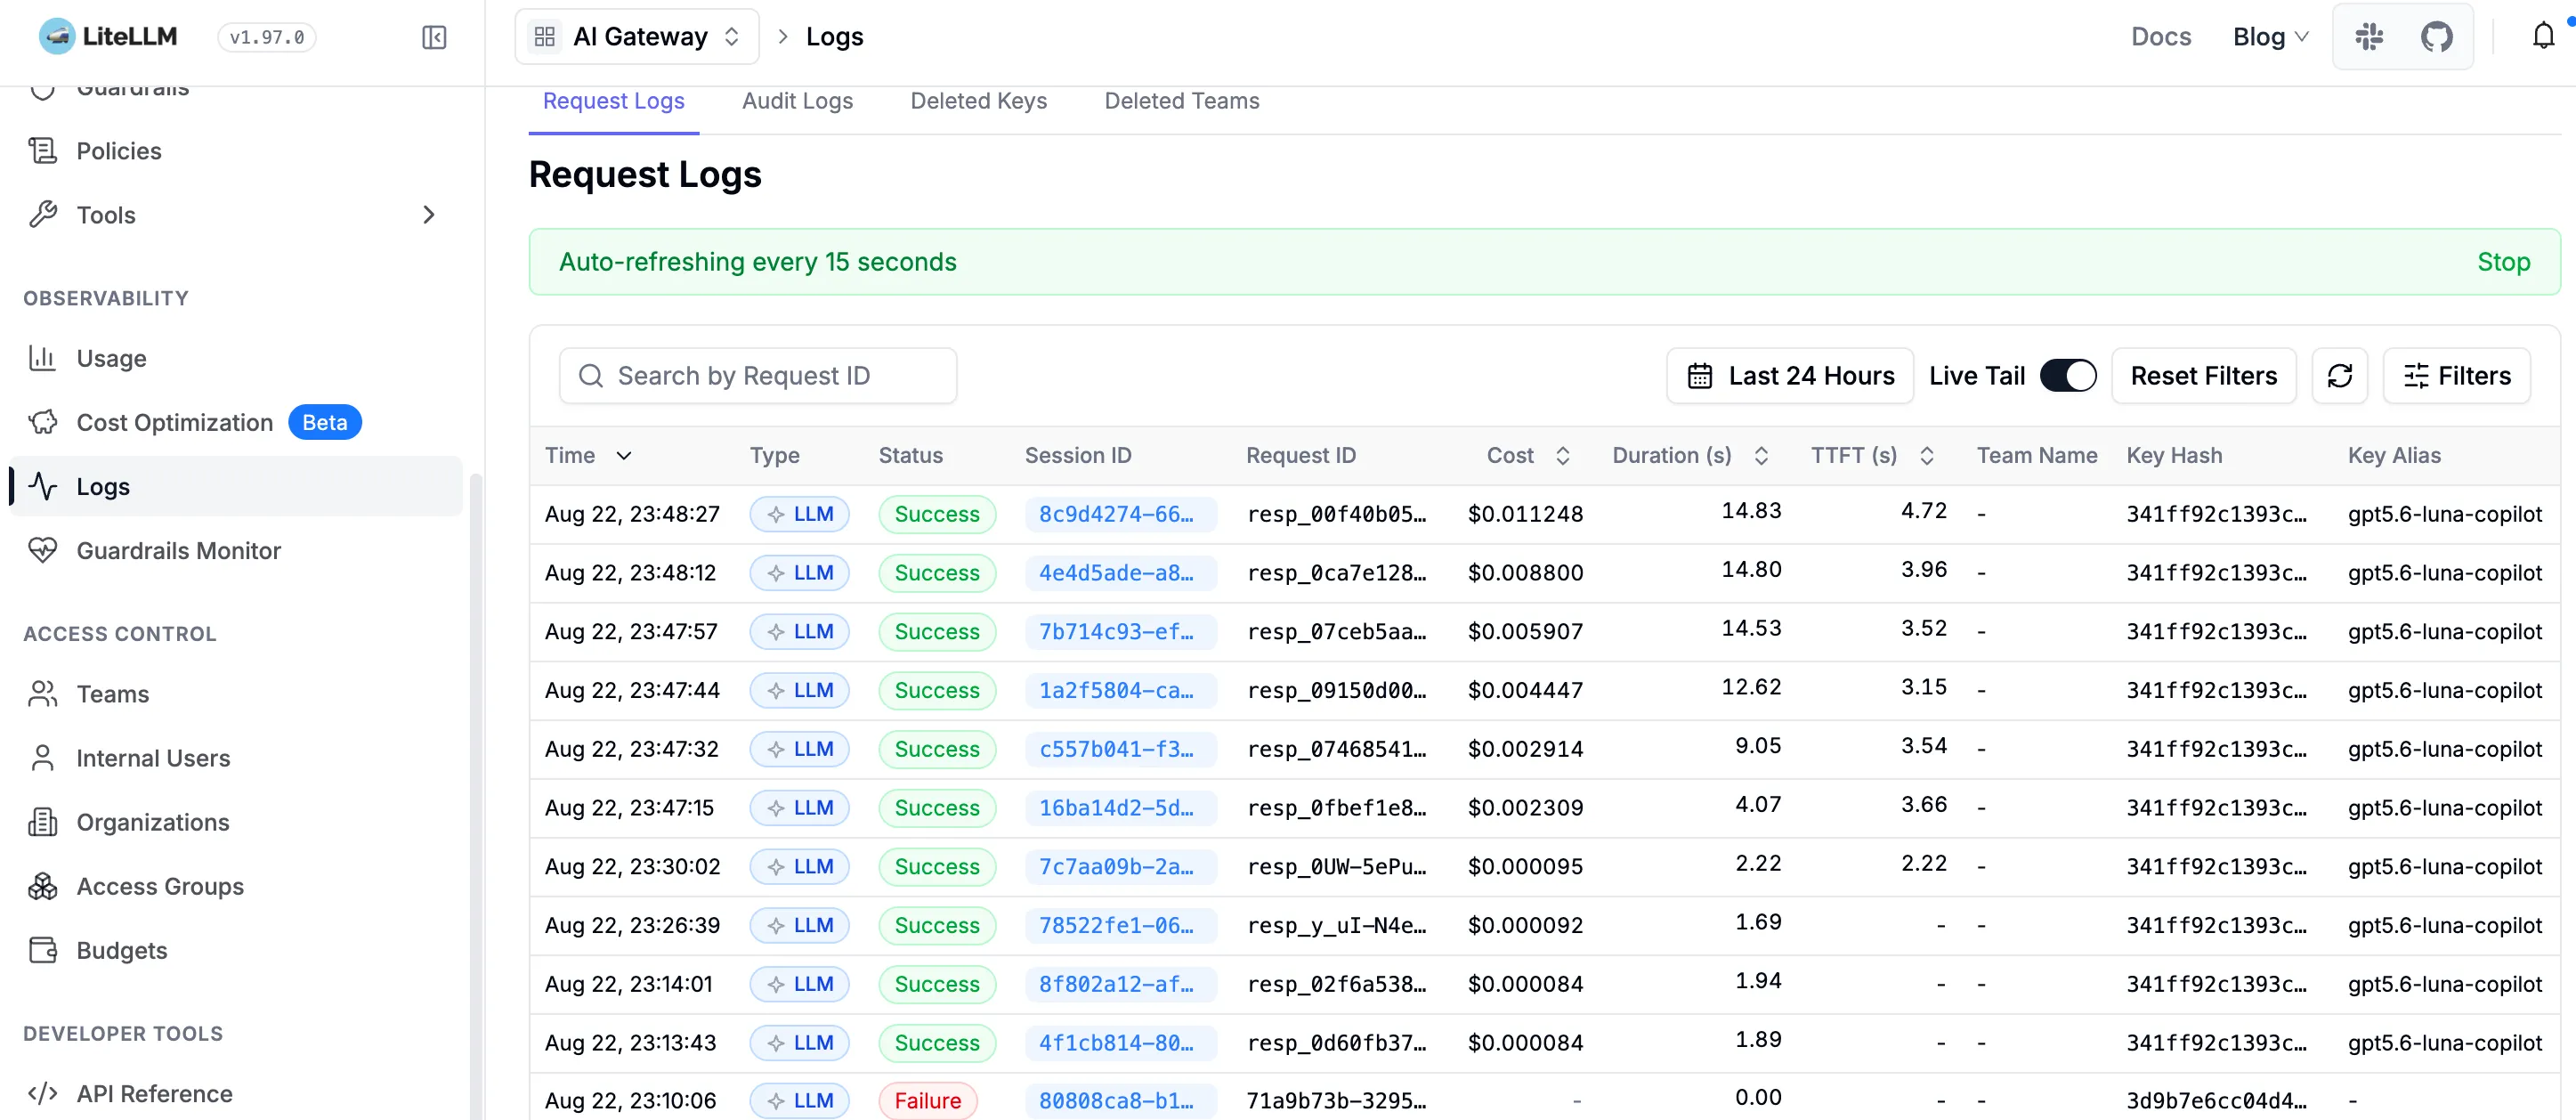Click the Tools wrench icon
This screenshot has height=1120, width=2576.
point(42,215)
